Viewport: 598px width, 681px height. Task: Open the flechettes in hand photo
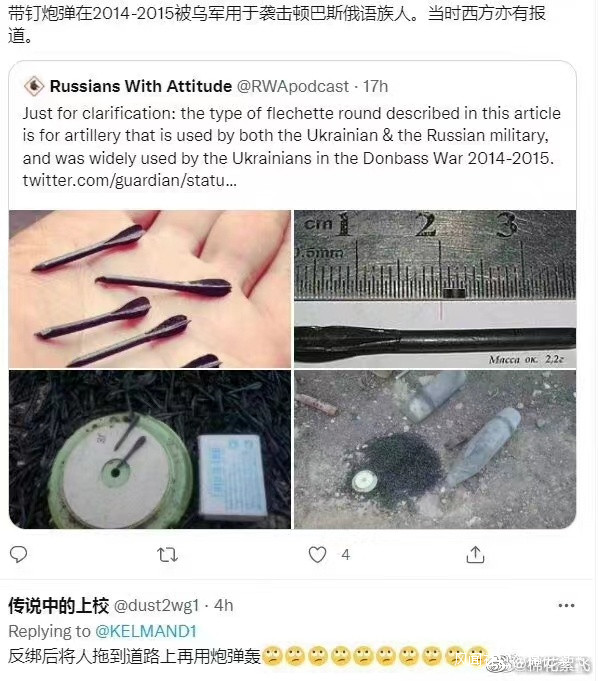tap(150, 289)
